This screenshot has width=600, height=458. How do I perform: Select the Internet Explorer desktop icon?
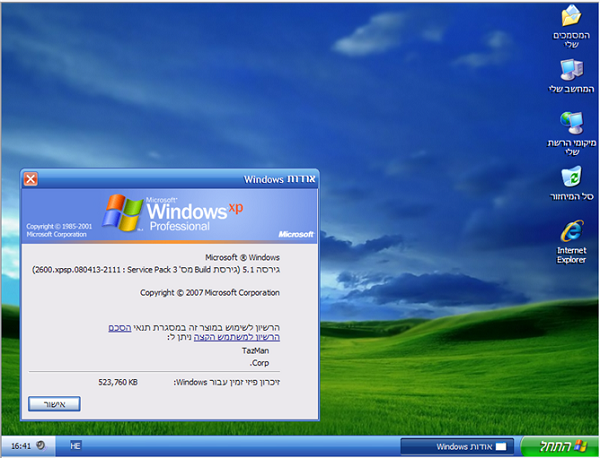[571, 241]
